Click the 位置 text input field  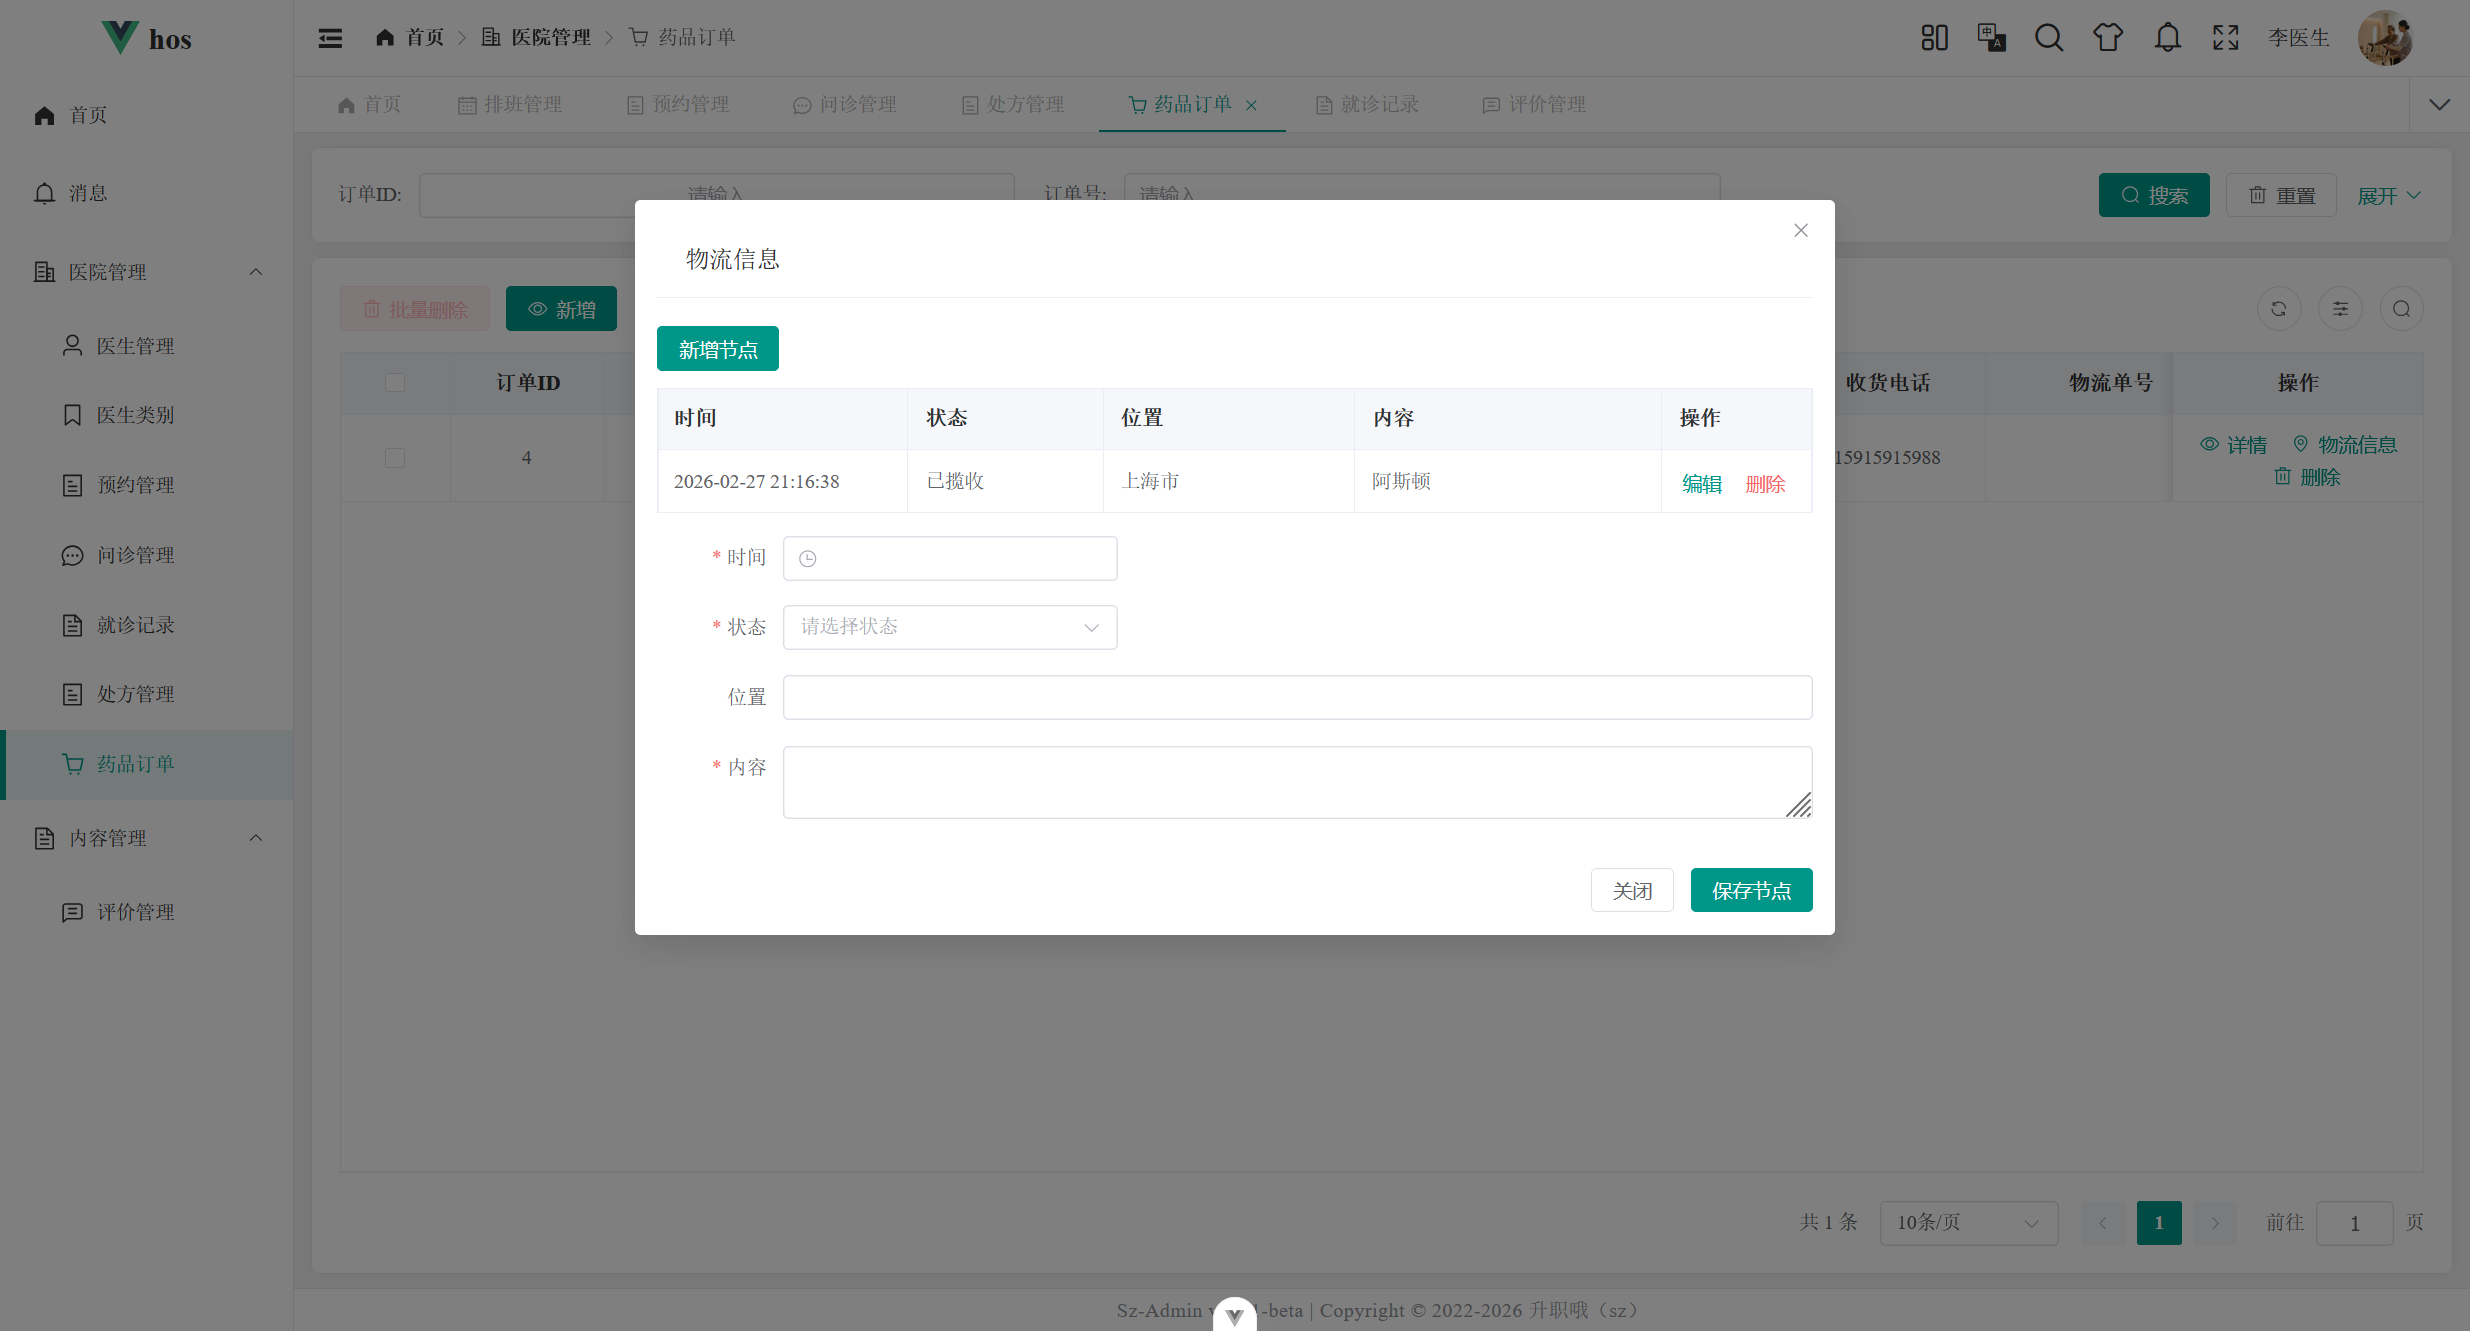[x=1296, y=697]
